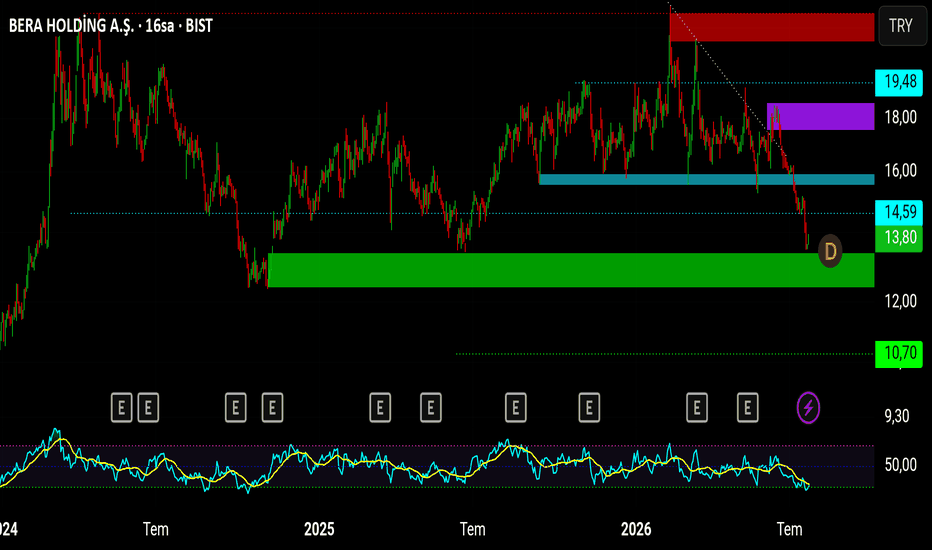The image size is (932, 550).
Task: Select the purple supply zone rectangle
Action: tap(820, 117)
